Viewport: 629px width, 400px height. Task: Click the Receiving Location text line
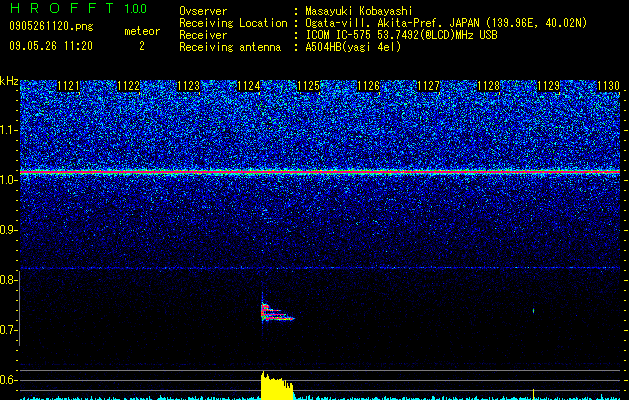point(383,23)
